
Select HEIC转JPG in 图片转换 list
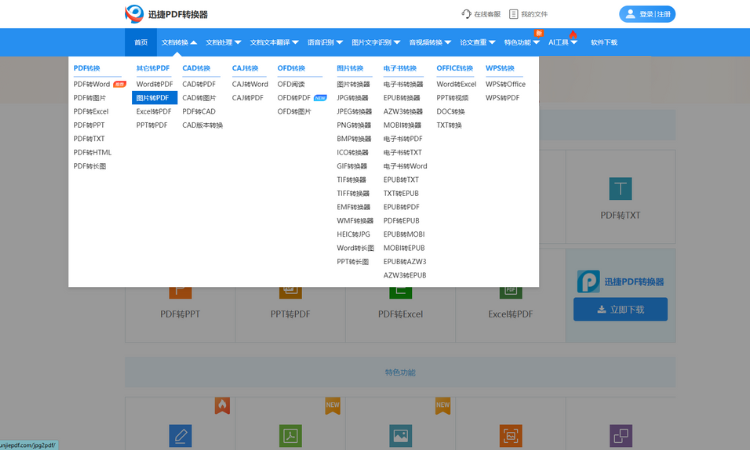coord(353,234)
